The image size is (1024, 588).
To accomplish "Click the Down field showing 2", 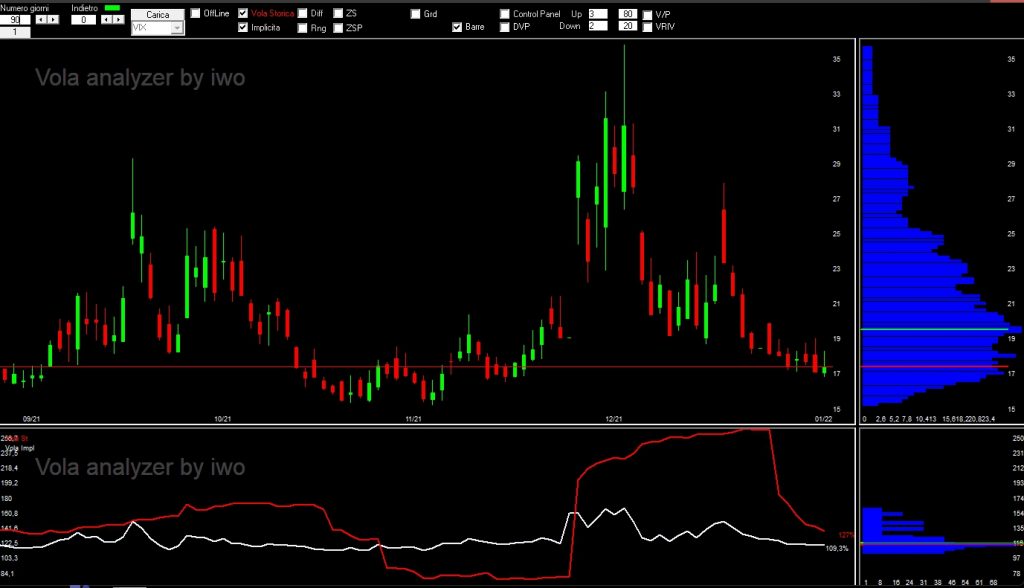I will [598, 26].
